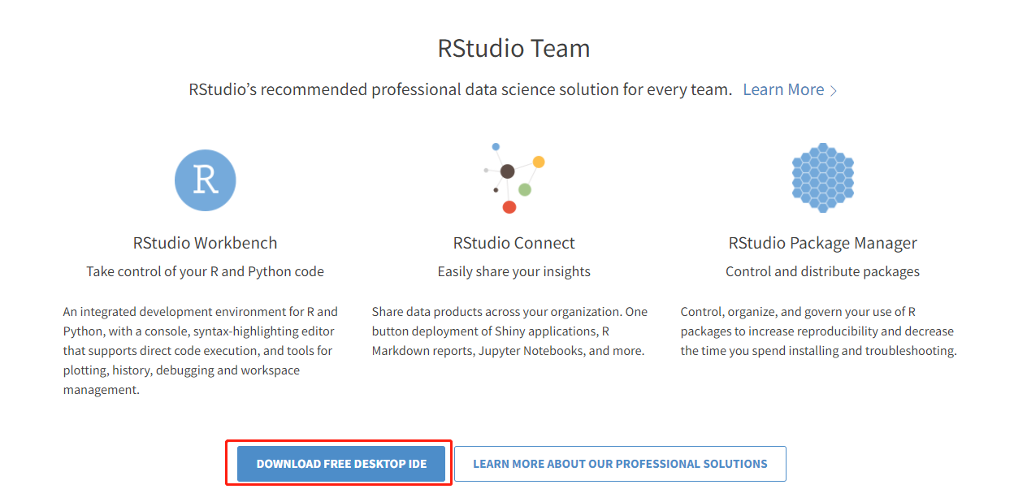The width and height of the screenshot is (1014, 502).
Task: Click "Take control of your R and Python code"
Action: pos(205,271)
